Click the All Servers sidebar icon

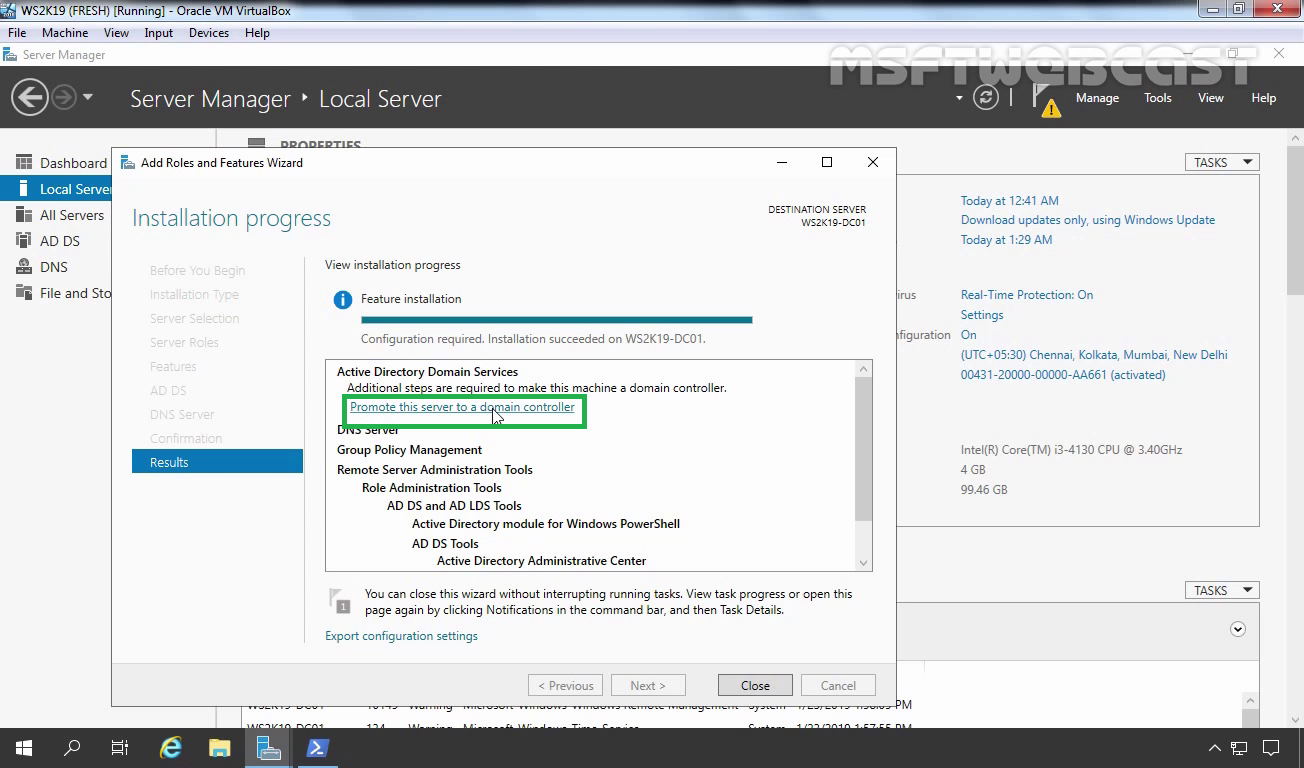(23, 215)
